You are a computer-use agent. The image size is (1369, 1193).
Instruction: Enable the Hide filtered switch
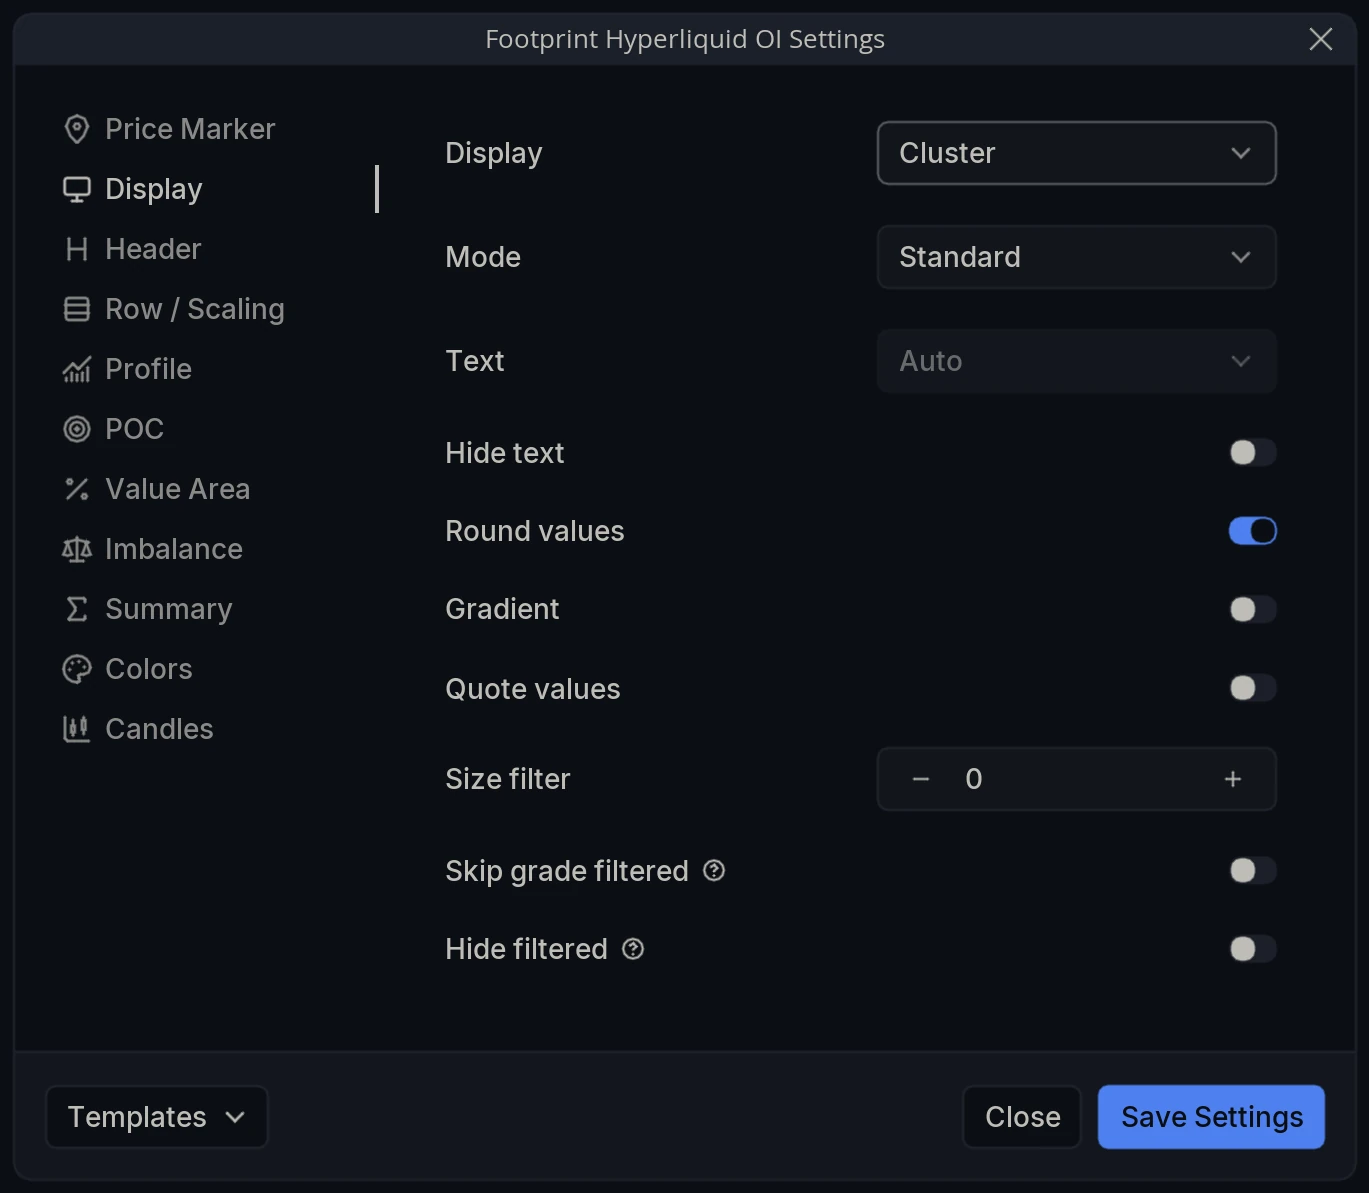pos(1253,949)
